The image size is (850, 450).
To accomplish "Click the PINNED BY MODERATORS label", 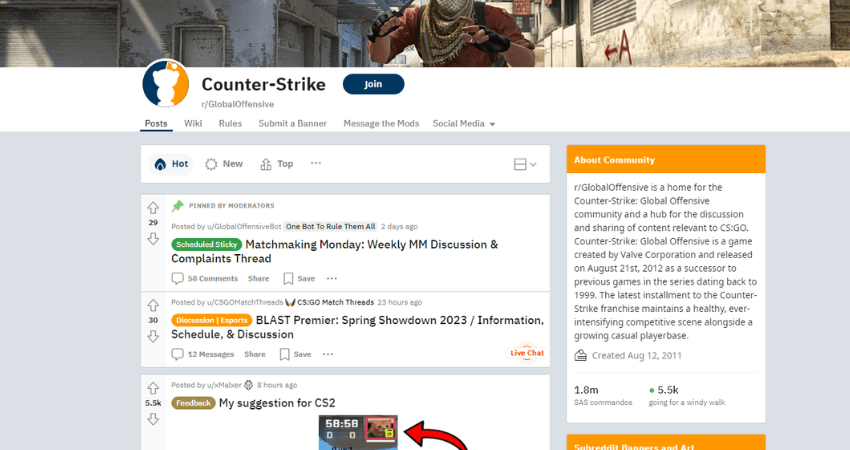I will click(x=231, y=206).
